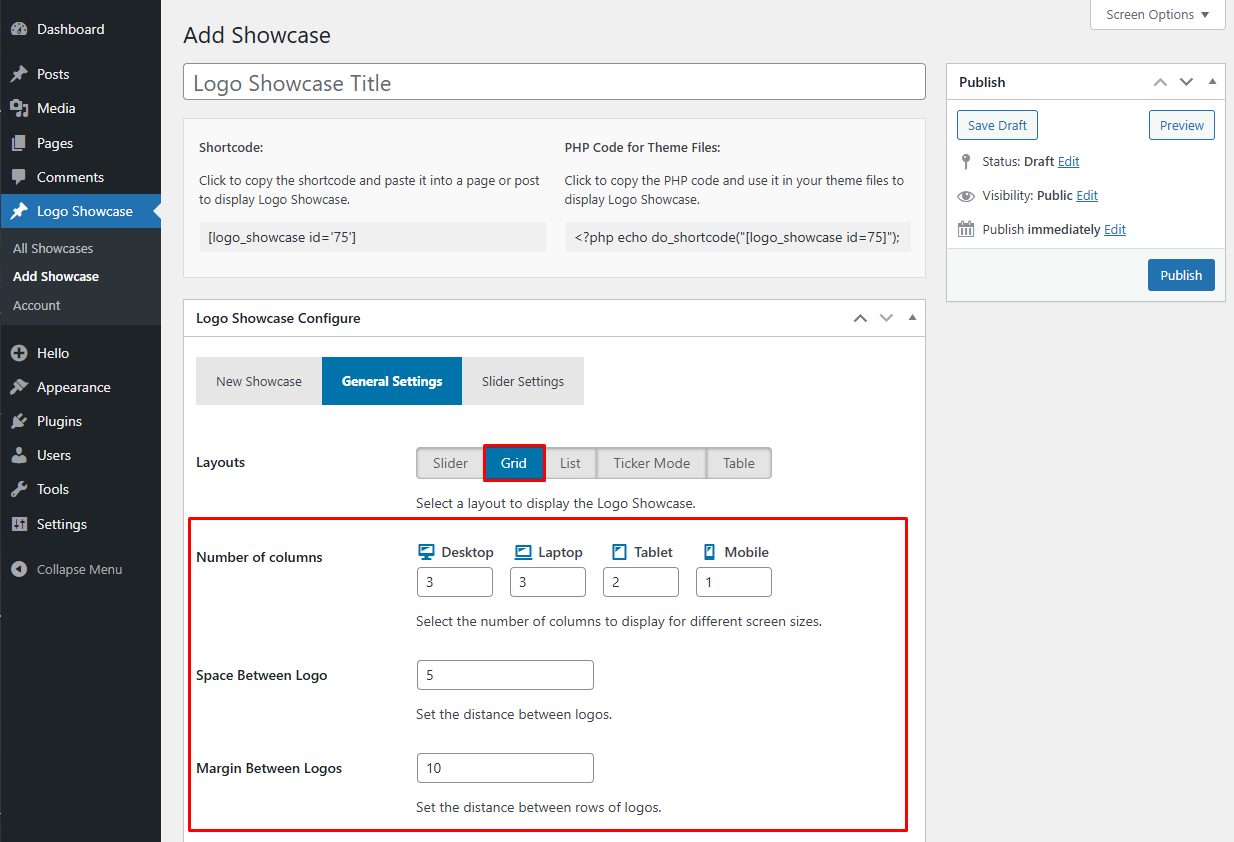Collapse the Logo Showcase Configure panel
Screen dimensions: 1234x842
pos(911,318)
